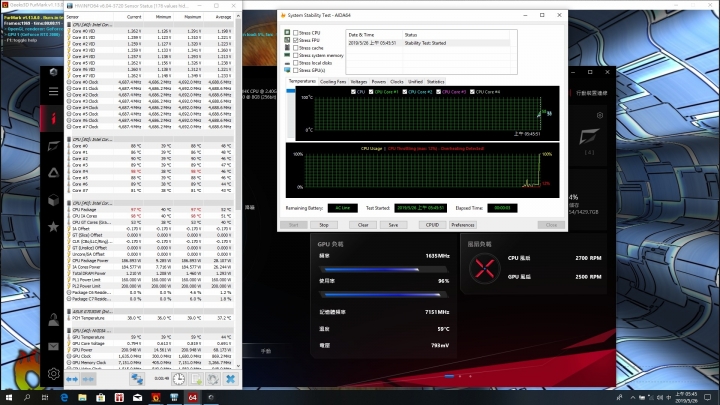
Task: Enable Stress local disks checkbox
Action: pos(296,63)
